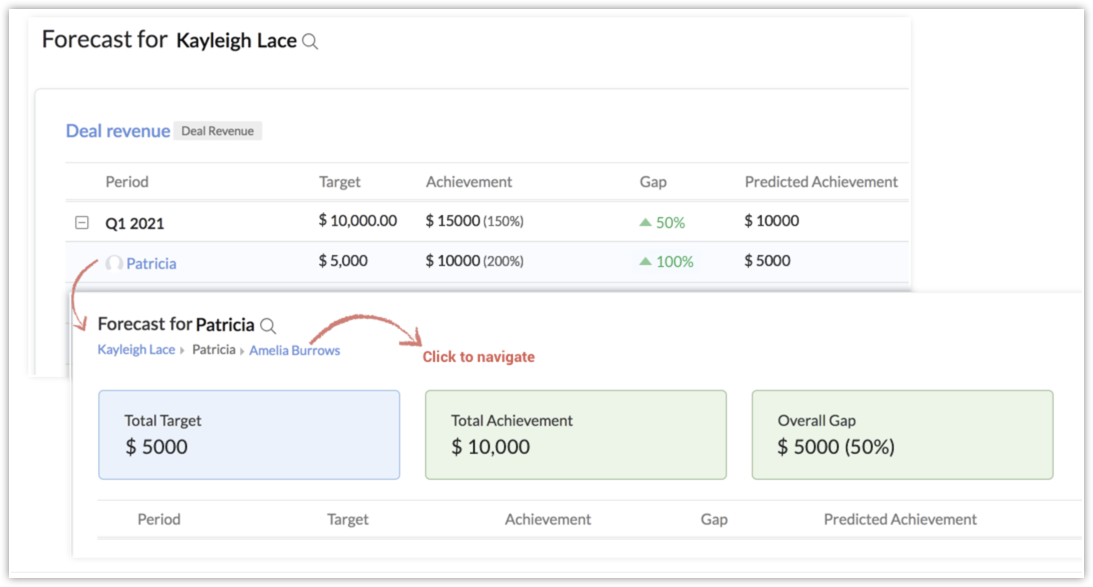The height and width of the screenshot is (587, 1093).
Task: Click Predicted Achievement header in the upper table
Action: (821, 182)
